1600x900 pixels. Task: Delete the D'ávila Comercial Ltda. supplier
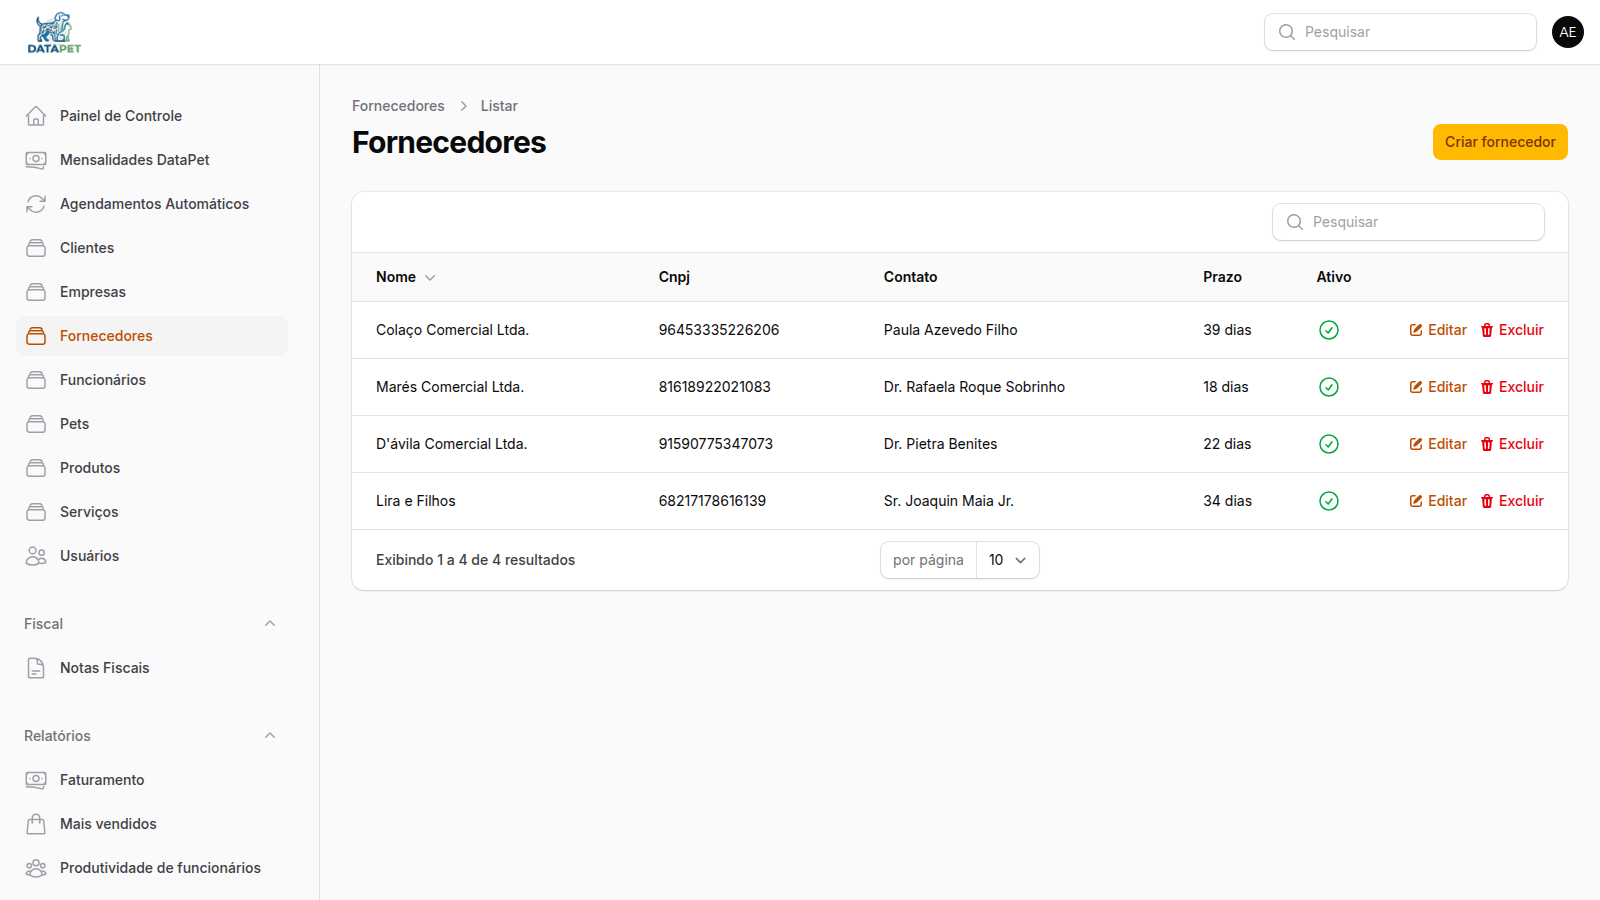[1512, 444]
